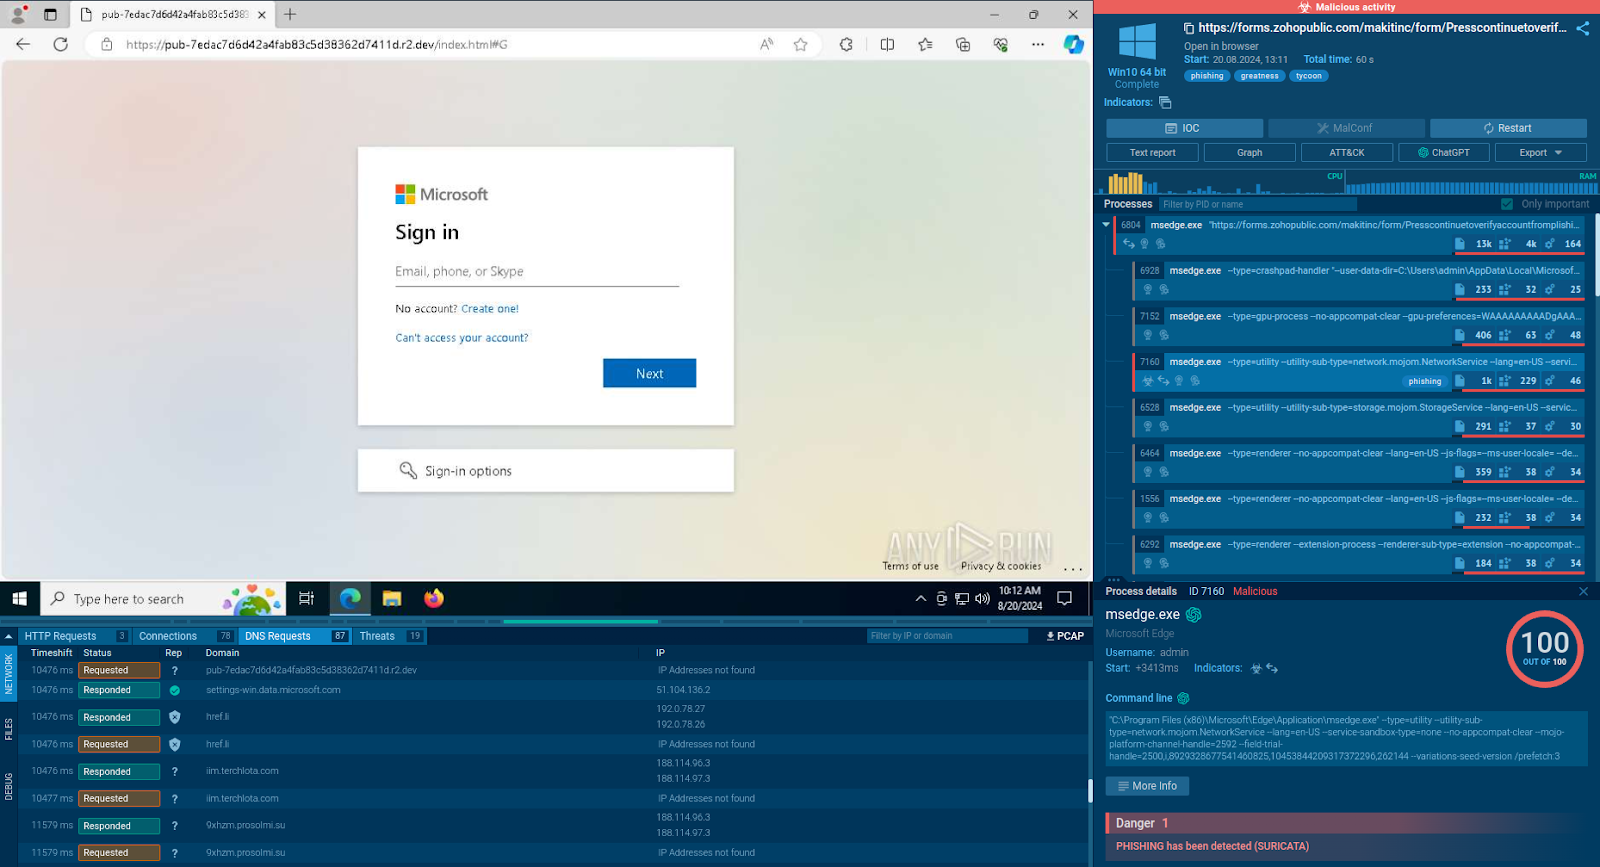
Task: Switch to the HTTP Requests tab
Action: click(61, 636)
